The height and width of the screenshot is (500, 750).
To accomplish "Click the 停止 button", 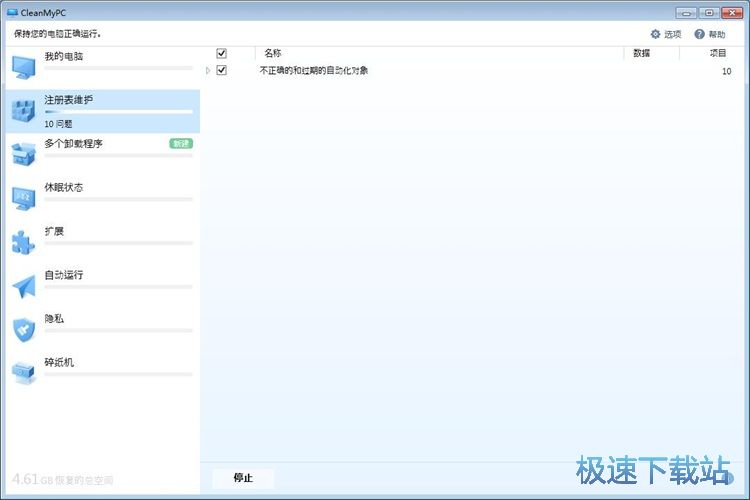I will pos(243,478).
